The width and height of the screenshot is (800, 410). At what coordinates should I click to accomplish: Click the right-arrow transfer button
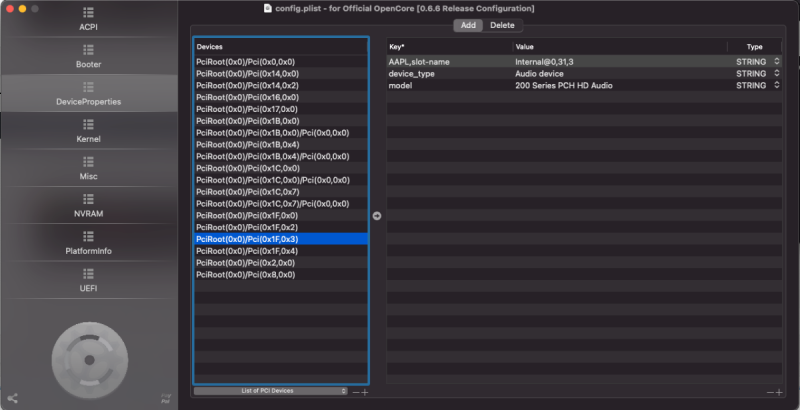tap(377, 216)
